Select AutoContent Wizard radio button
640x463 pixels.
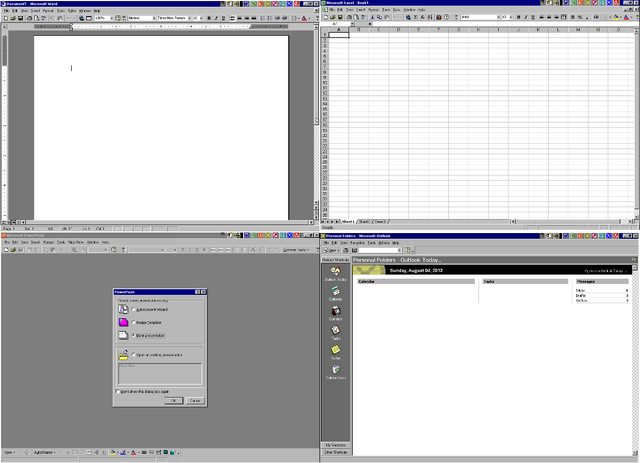coord(133,310)
